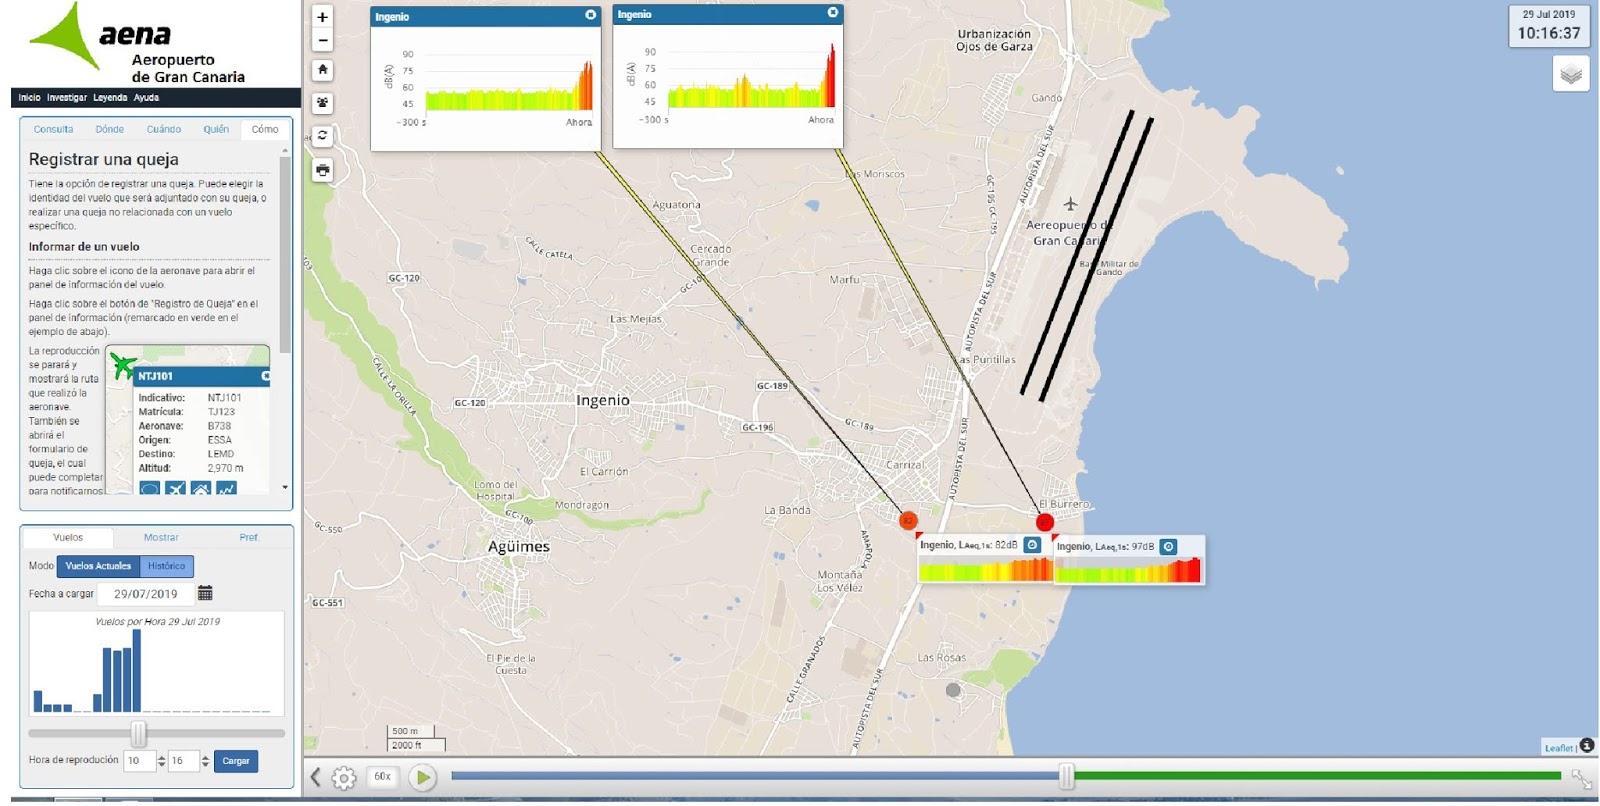Select Vuelos Actuales mode
The height and width of the screenshot is (806, 1600).
coord(98,566)
